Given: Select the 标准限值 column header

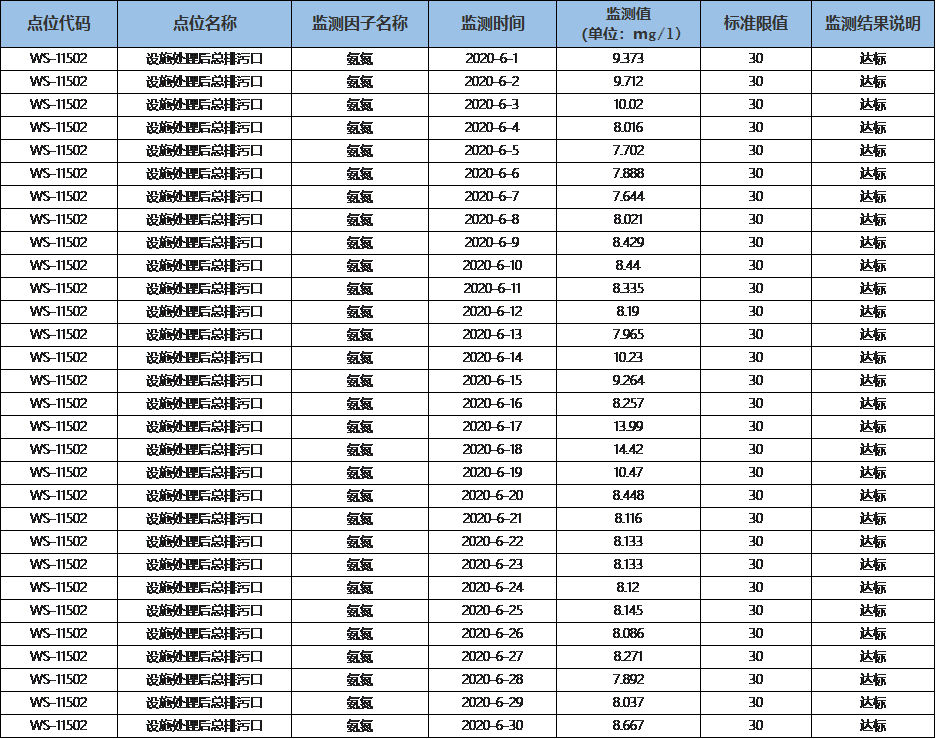Looking at the screenshot, I should click(756, 24).
